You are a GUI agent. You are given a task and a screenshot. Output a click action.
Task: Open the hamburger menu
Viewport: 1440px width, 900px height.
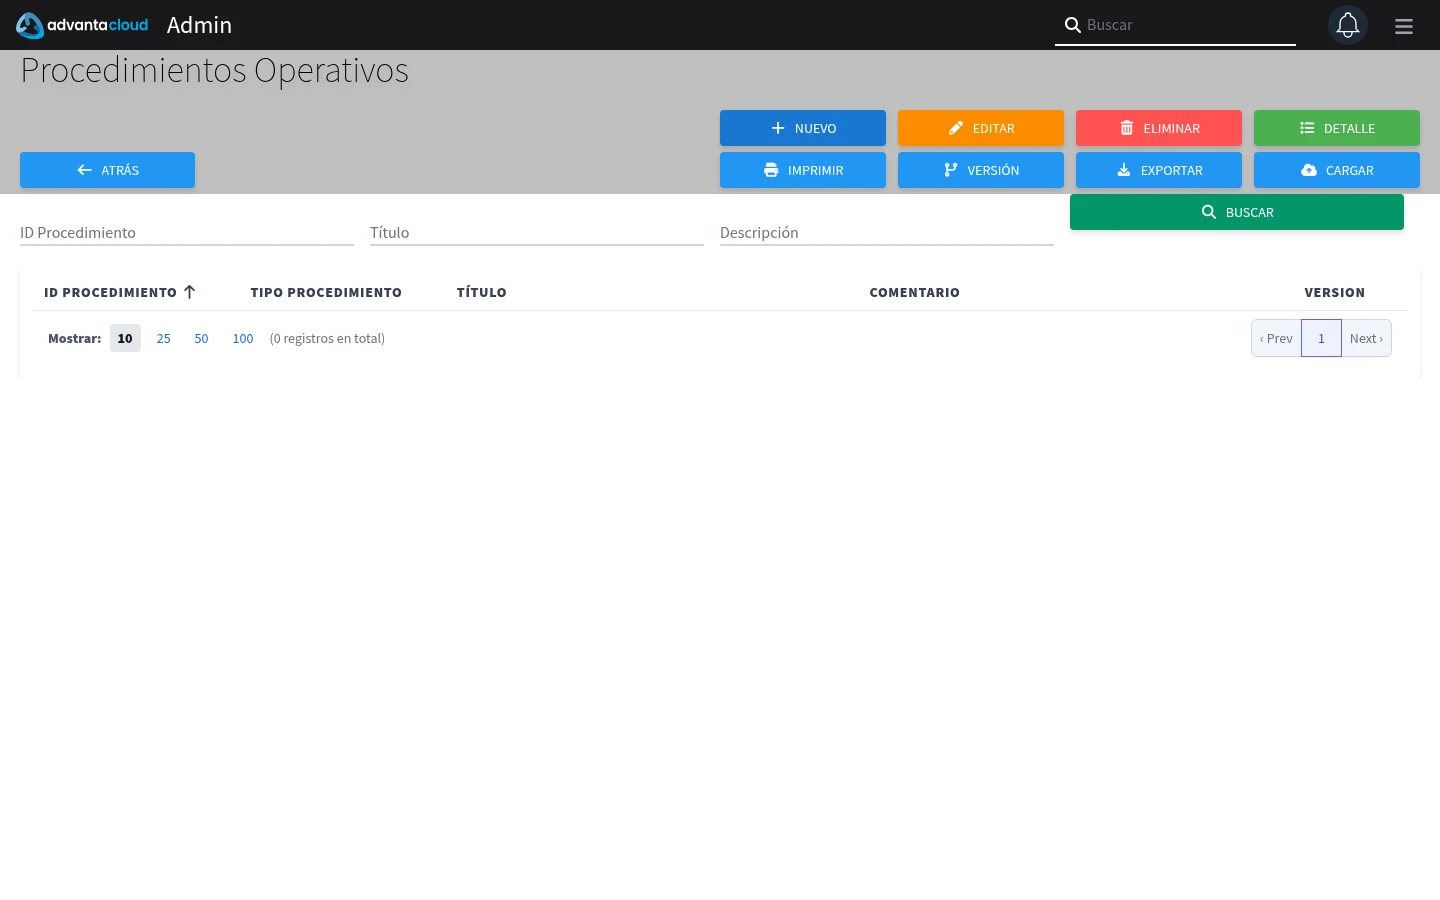pyautogui.click(x=1404, y=26)
